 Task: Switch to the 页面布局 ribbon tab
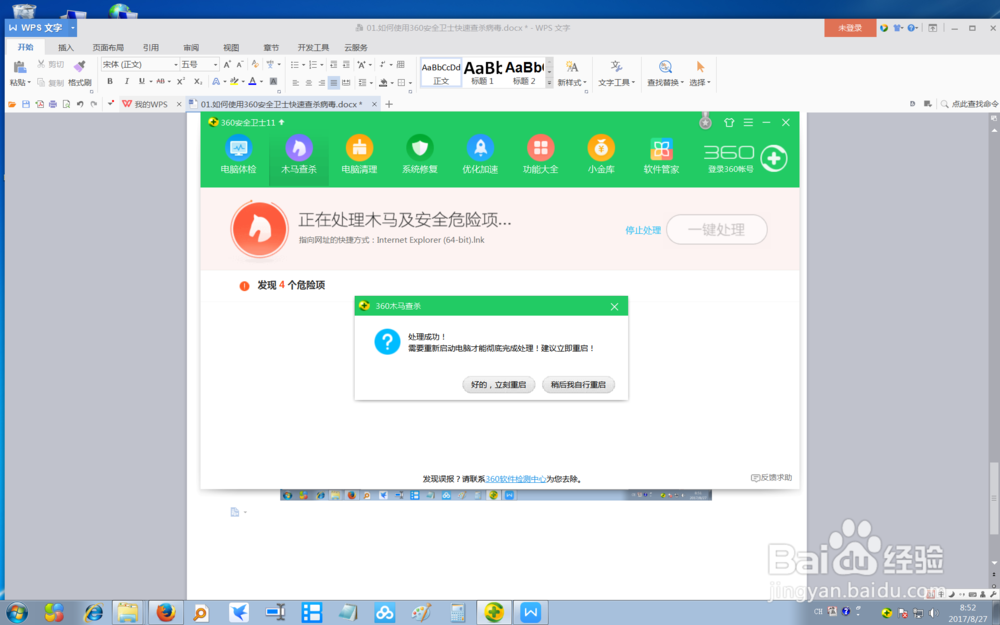pyautogui.click(x=108, y=47)
